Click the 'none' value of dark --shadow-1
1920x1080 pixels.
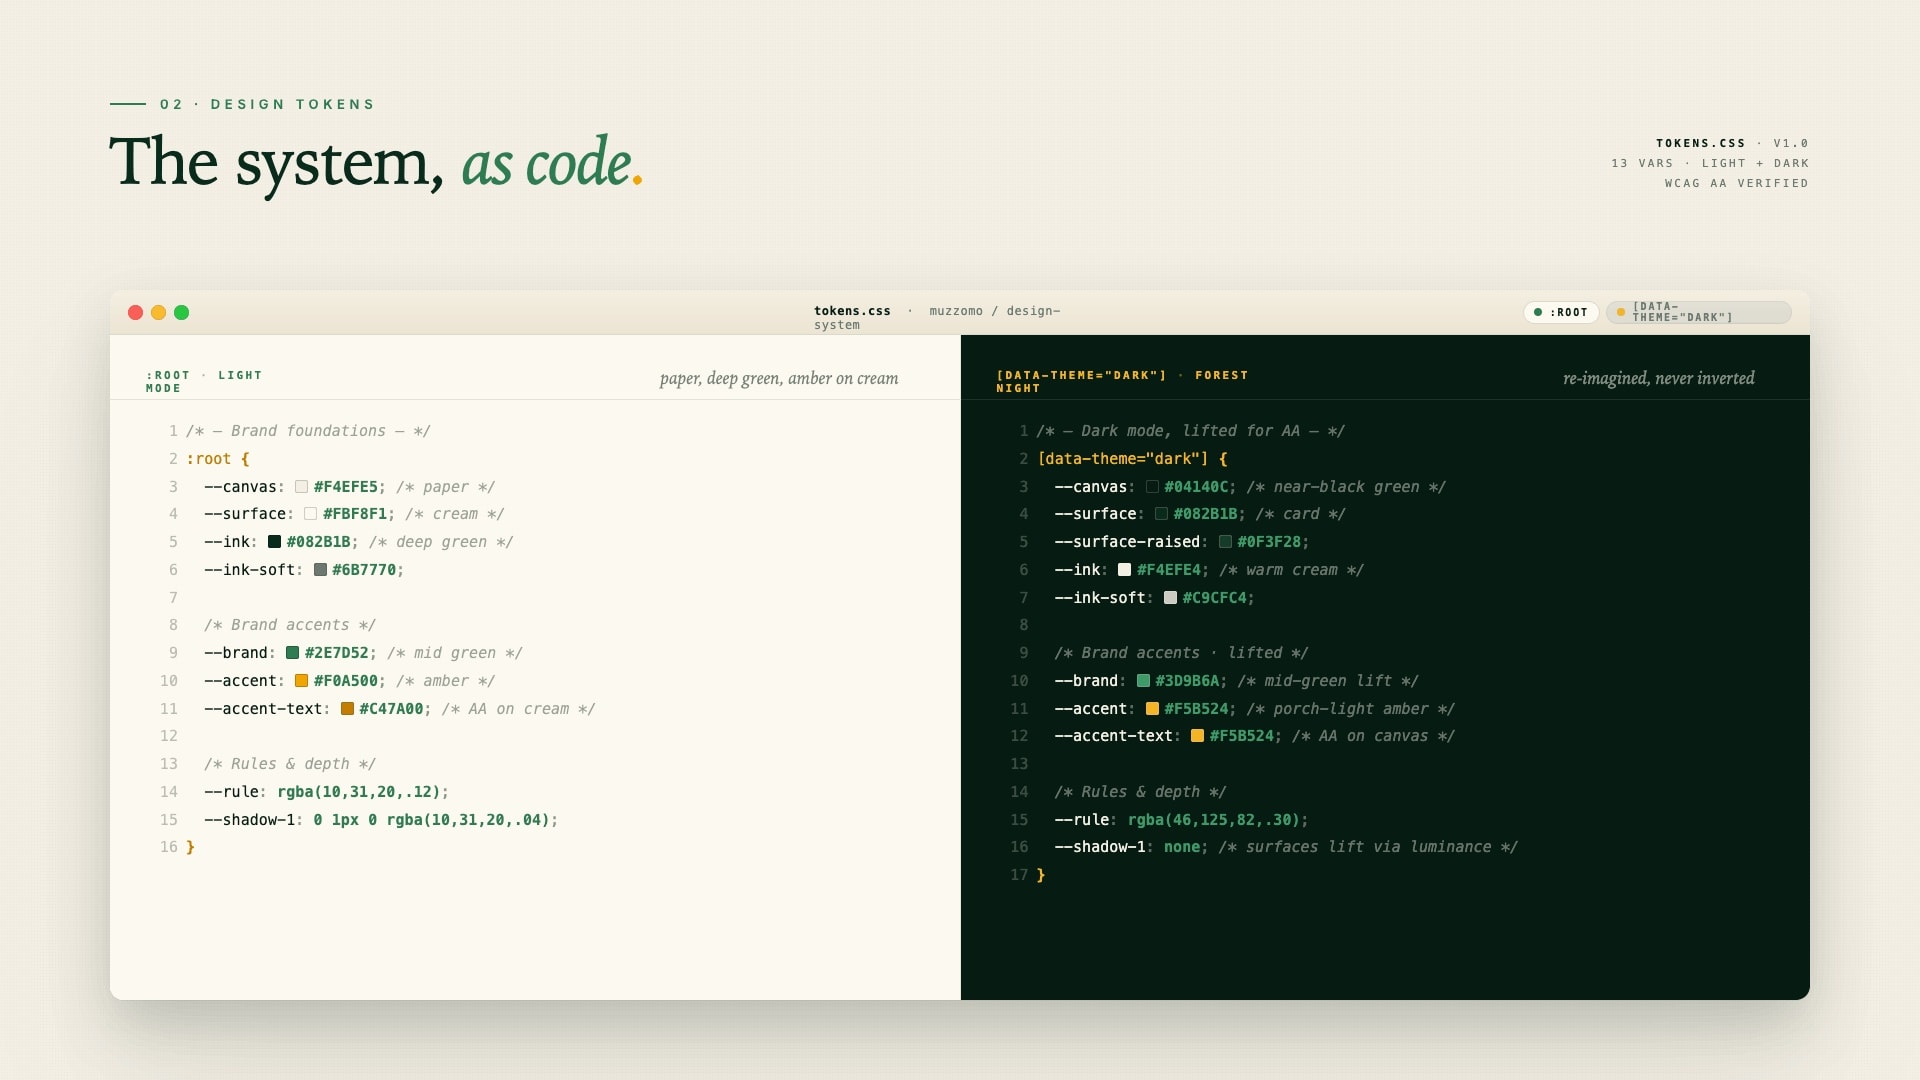(1182, 847)
